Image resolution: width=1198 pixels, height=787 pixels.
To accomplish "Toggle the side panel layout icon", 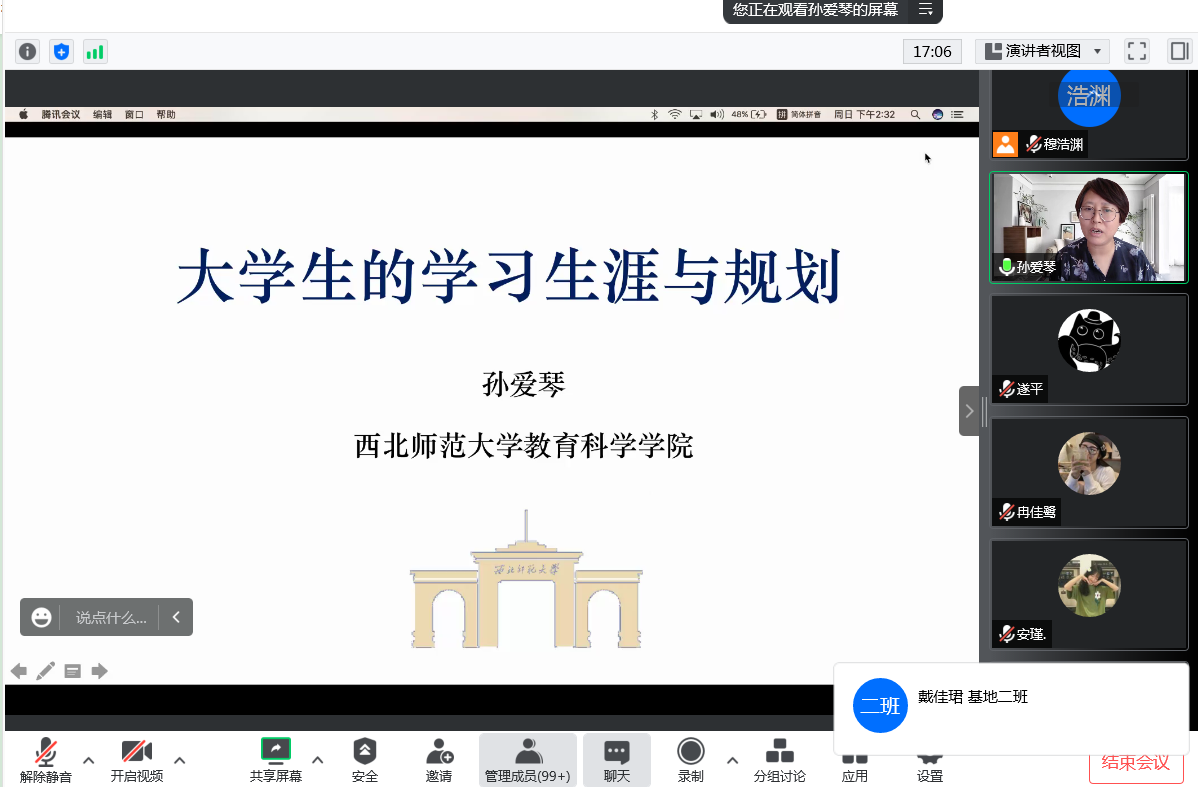I will [1178, 51].
